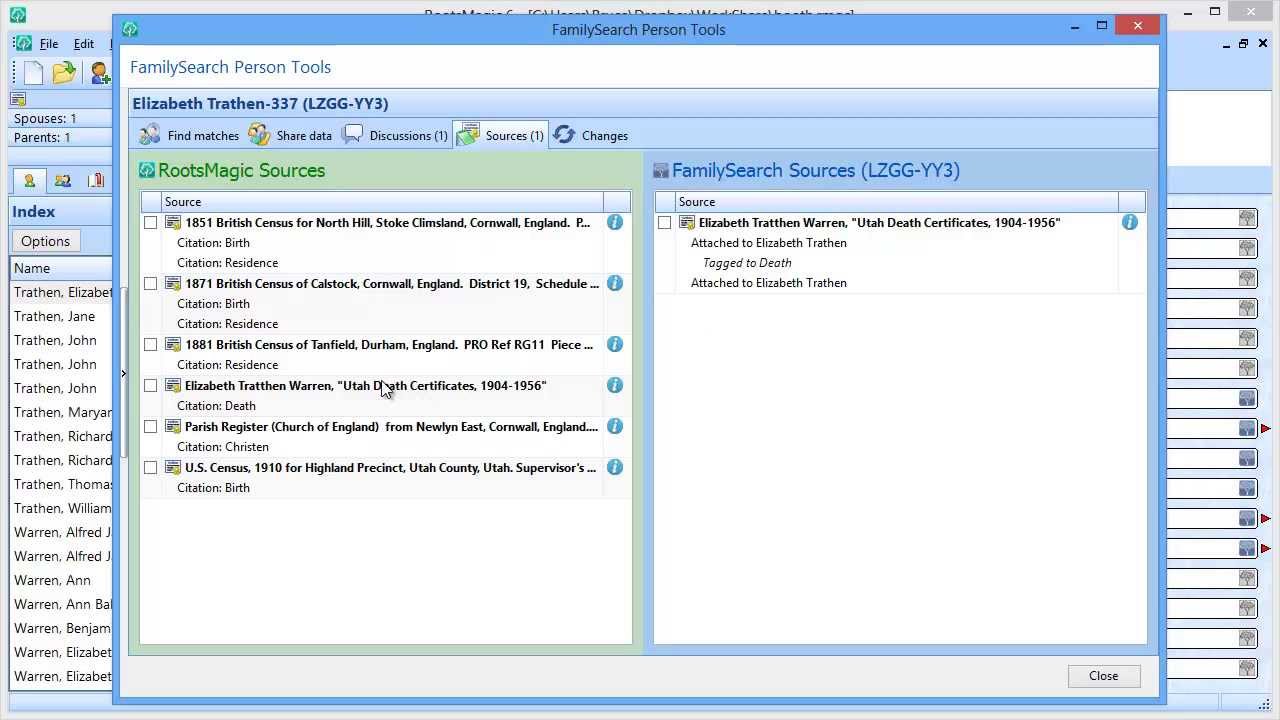
Task: Click source icon of Parish Register row
Action: click(173, 427)
